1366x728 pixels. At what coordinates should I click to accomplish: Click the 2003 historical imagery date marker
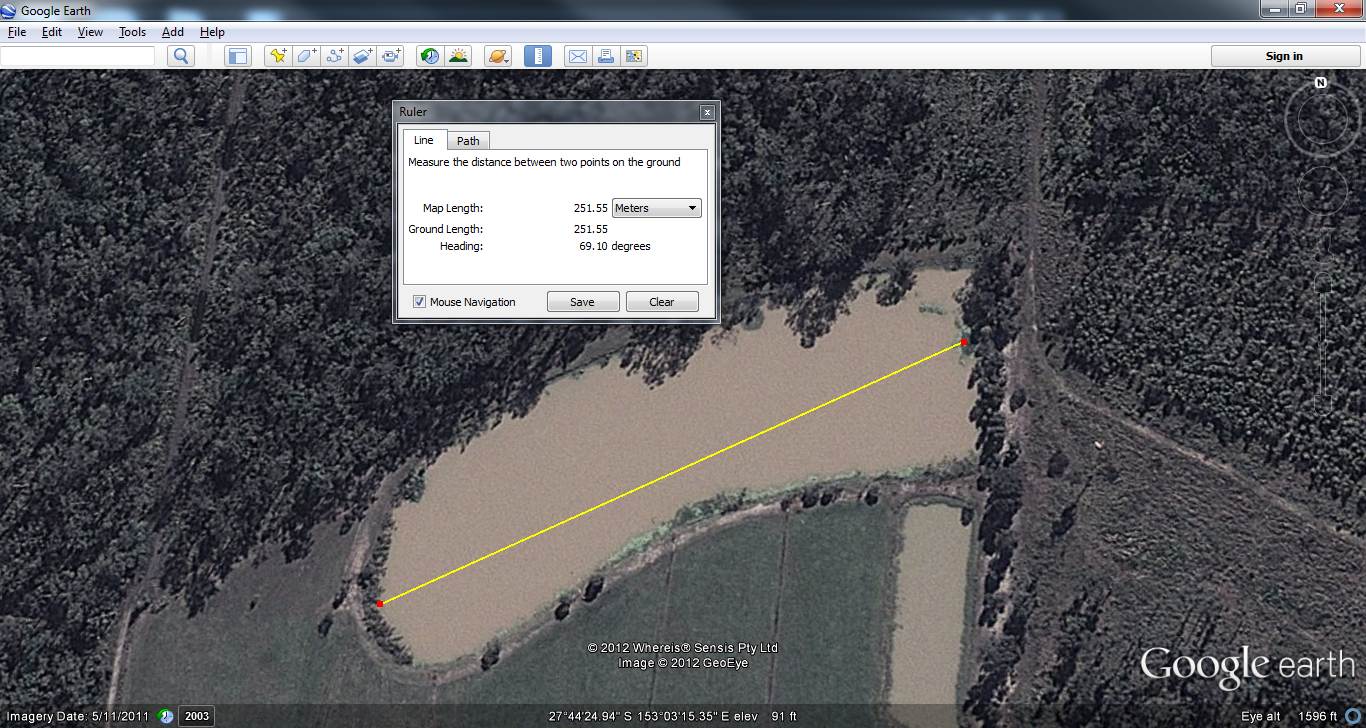[196, 716]
